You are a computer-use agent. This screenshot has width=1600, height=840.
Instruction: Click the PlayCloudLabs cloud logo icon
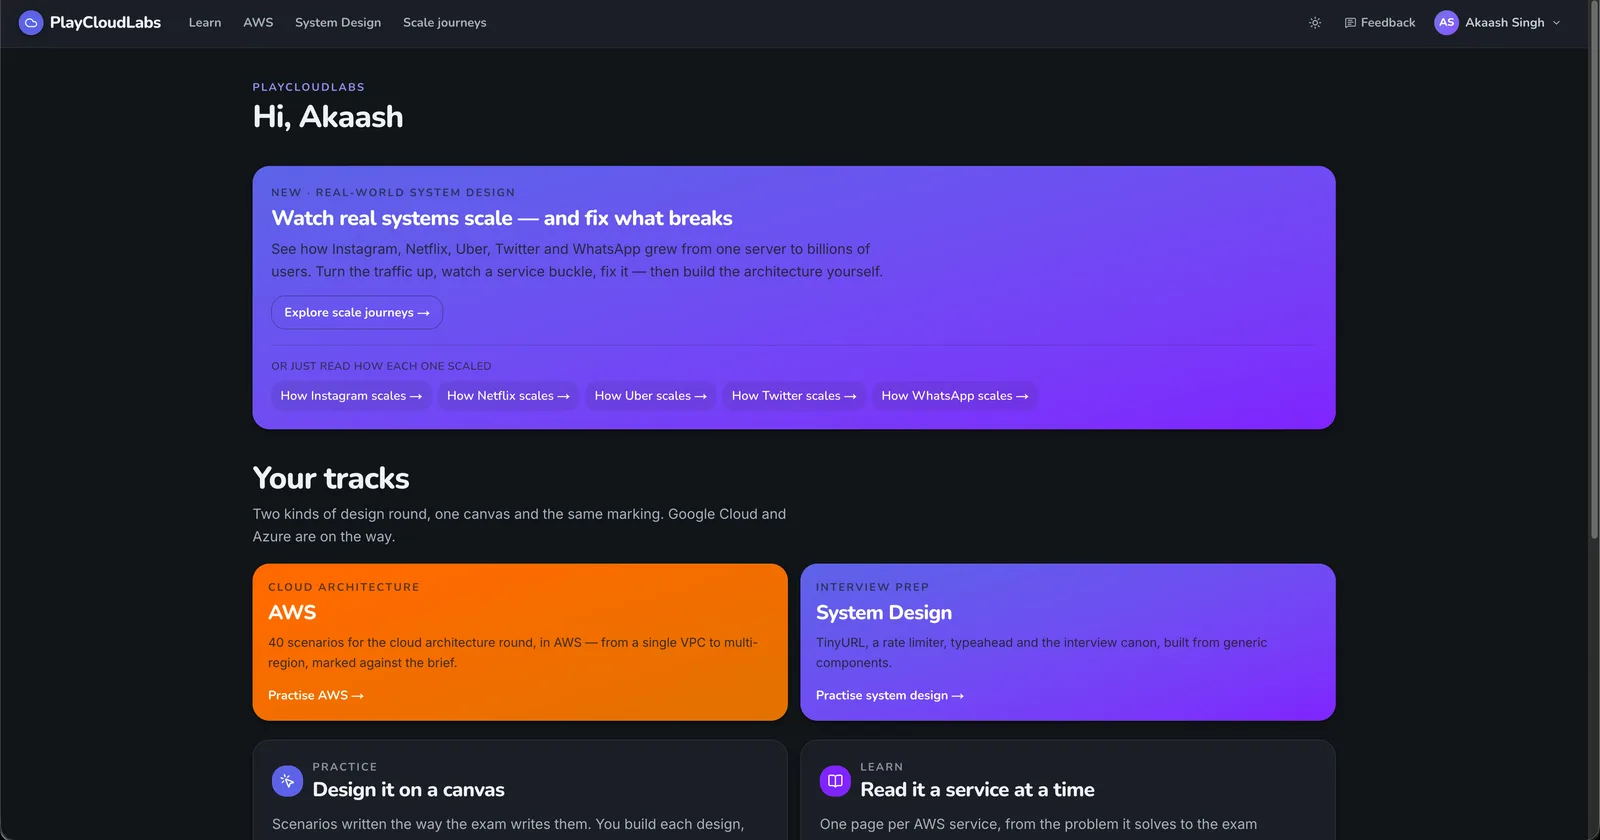(x=31, y=22)
